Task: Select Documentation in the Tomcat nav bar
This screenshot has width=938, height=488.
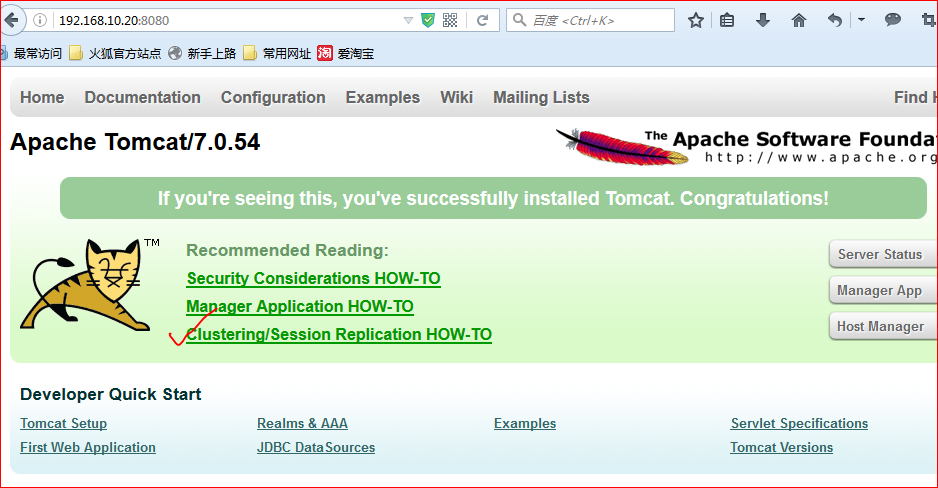Action: pyautogui.click(x=142, y=97)
